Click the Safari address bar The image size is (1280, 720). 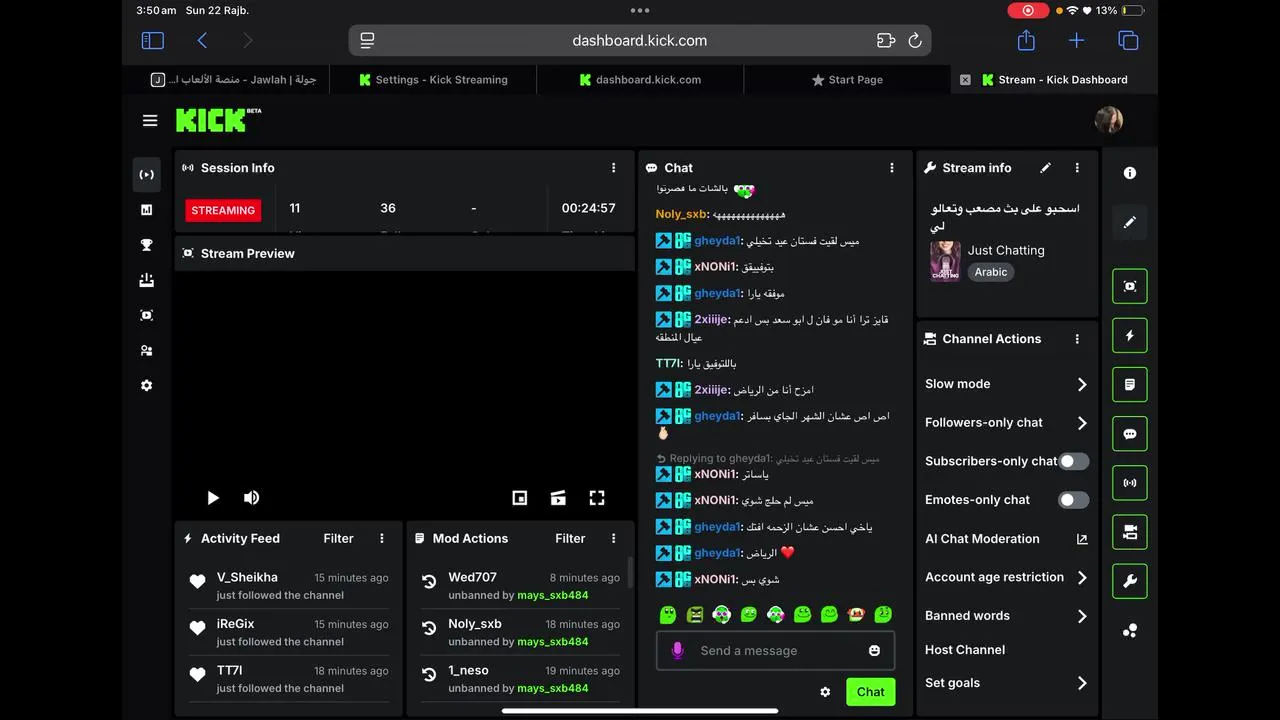click(640, 41)
